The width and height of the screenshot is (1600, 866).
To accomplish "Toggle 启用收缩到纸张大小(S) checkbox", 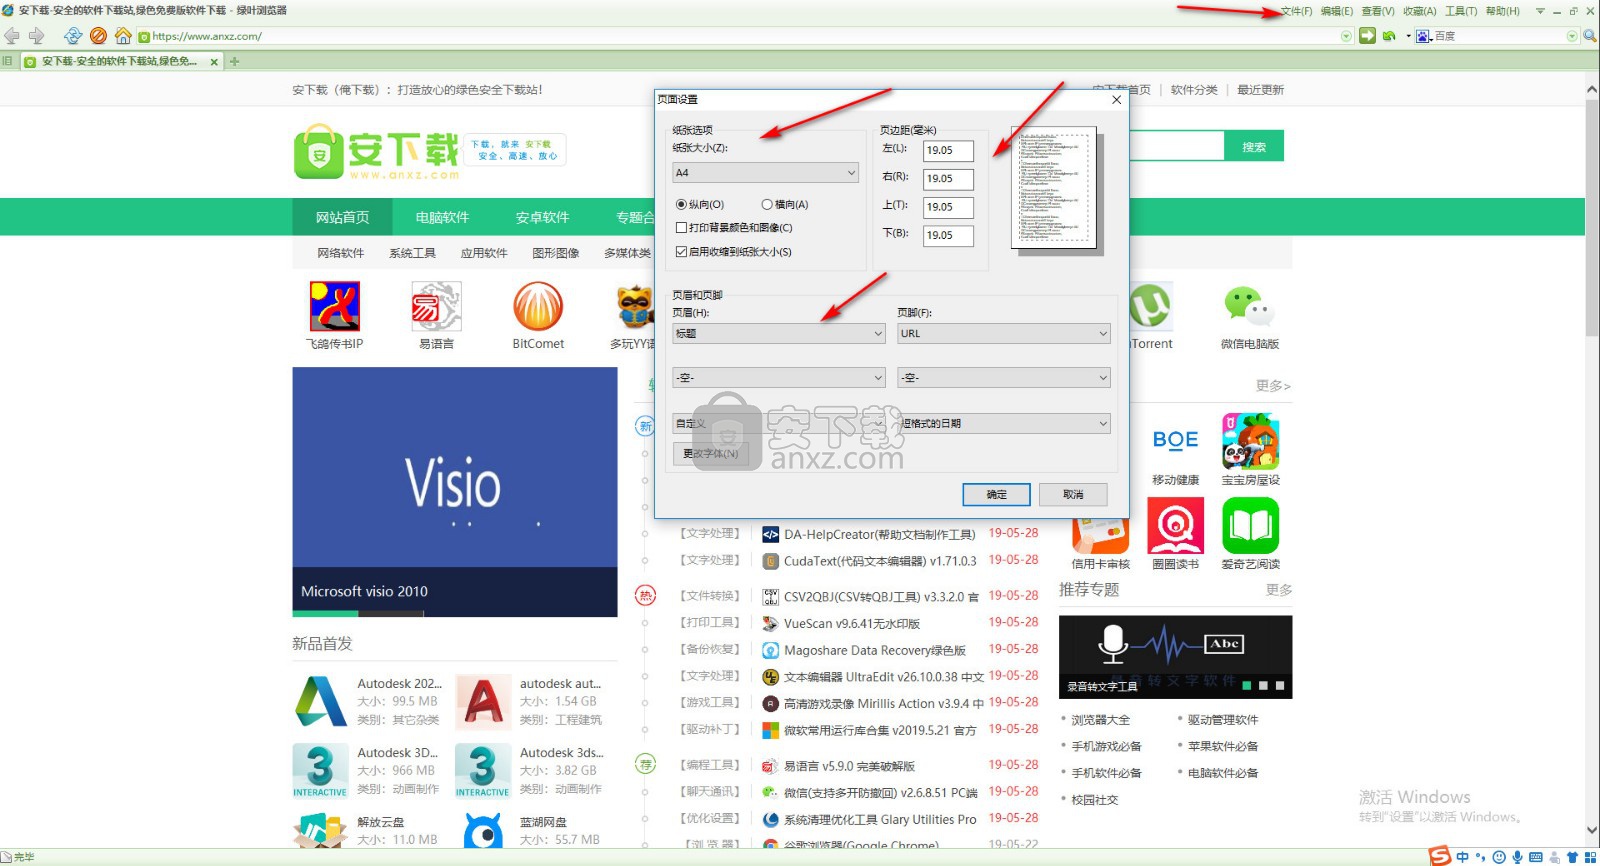I will click(681, 252).
